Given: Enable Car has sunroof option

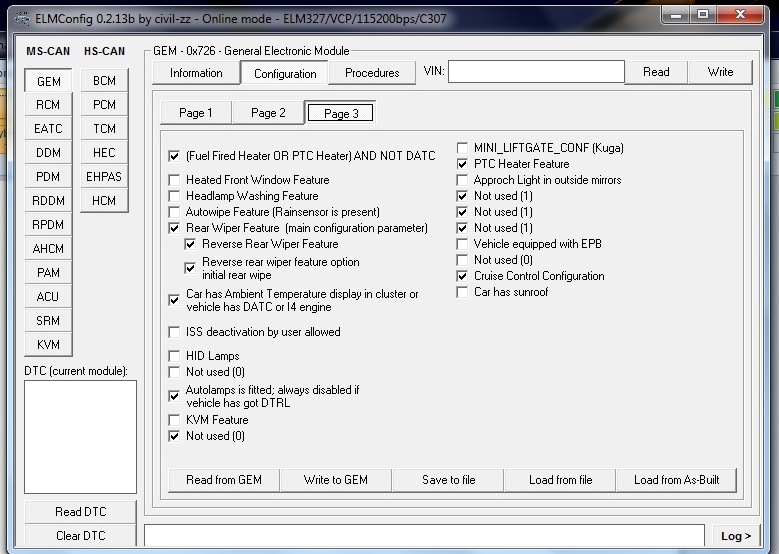Looking at the screenshot, I should pos(463,292).
